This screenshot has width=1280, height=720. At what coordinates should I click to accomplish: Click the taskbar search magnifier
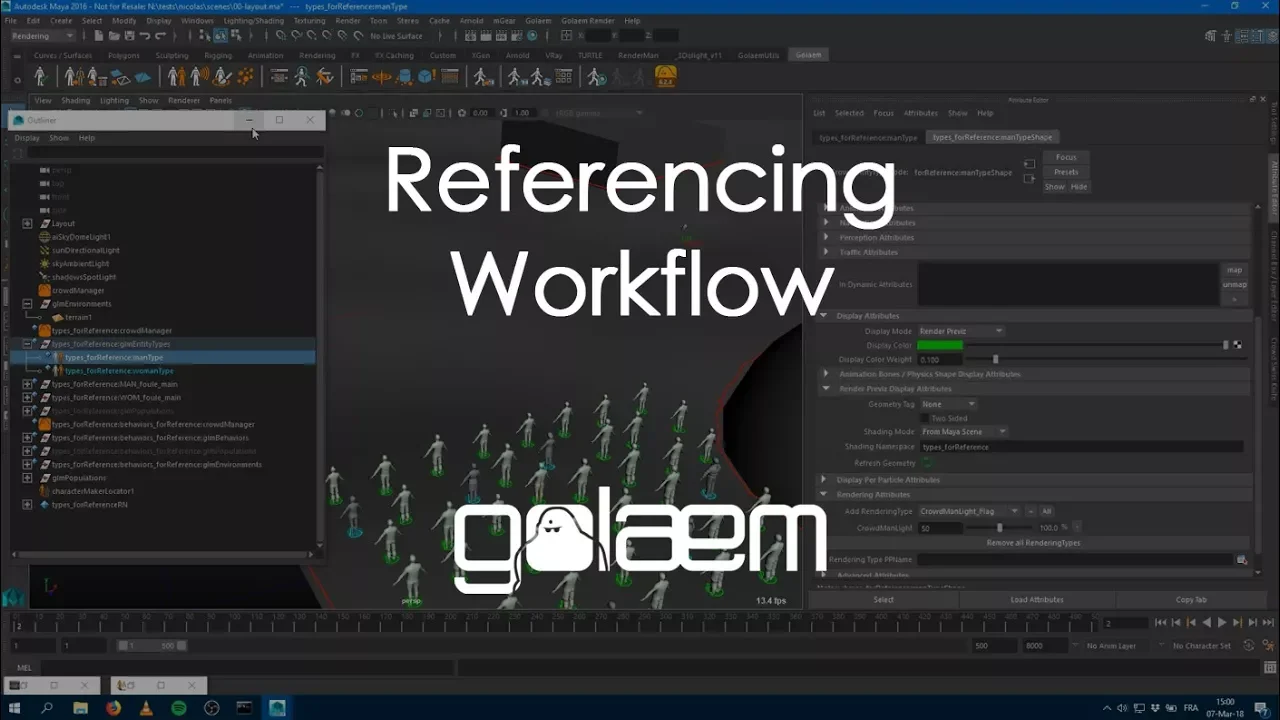tap(47, 708)
